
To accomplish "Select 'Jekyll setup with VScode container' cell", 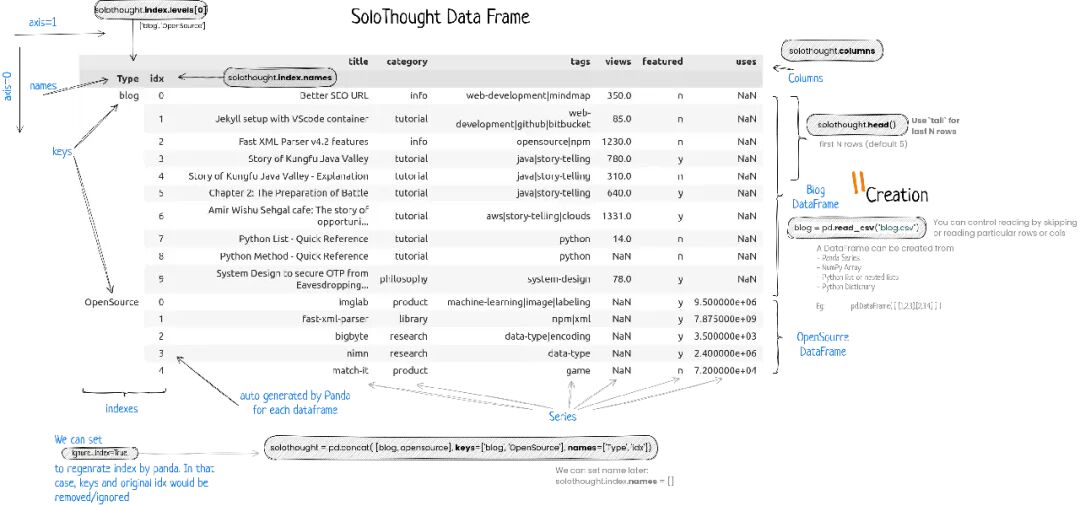I will coord(292,118).
